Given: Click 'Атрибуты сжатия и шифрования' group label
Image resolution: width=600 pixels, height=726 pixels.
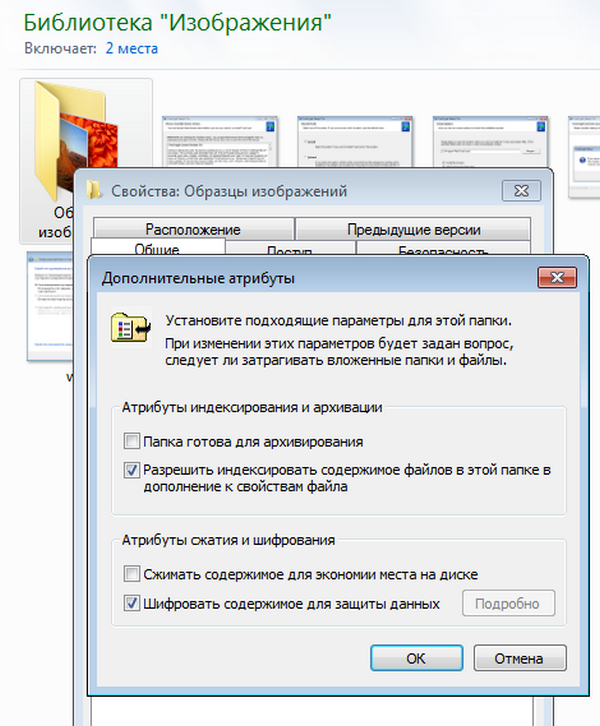Looking at the screenshot, I should [x=228, y=540].
